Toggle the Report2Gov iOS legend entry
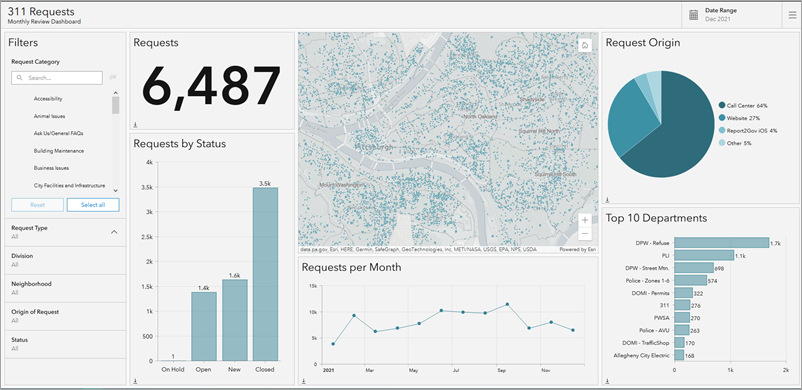The width and height of the screenshot is (802, 390). coord(748,131)
